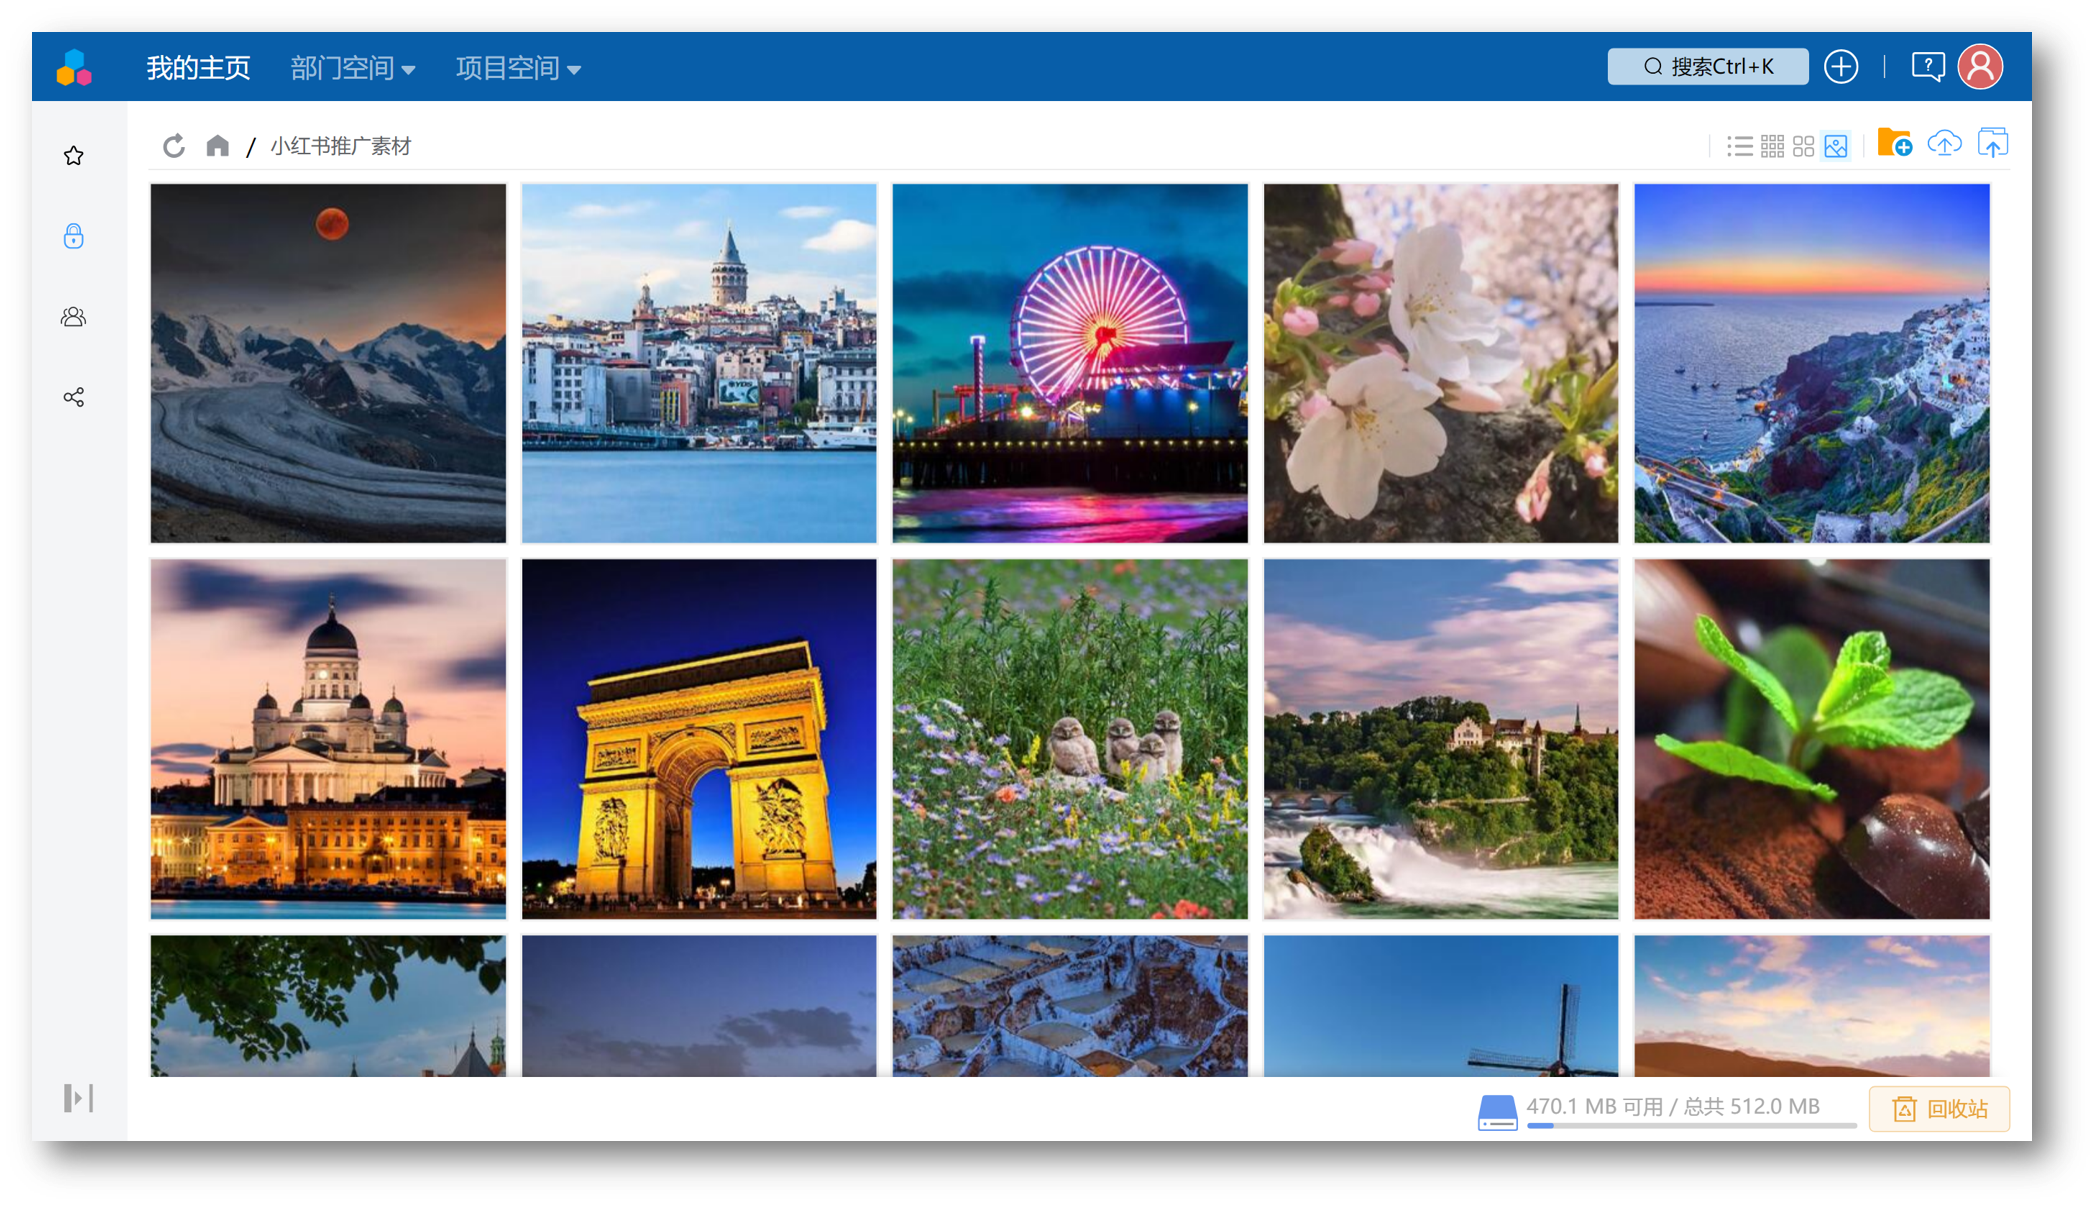The width and height of the screenshot is (2097, 1206).
Task: Open the private lock space in sidebar
Action: pyautogui.click(x=73, y=236)
